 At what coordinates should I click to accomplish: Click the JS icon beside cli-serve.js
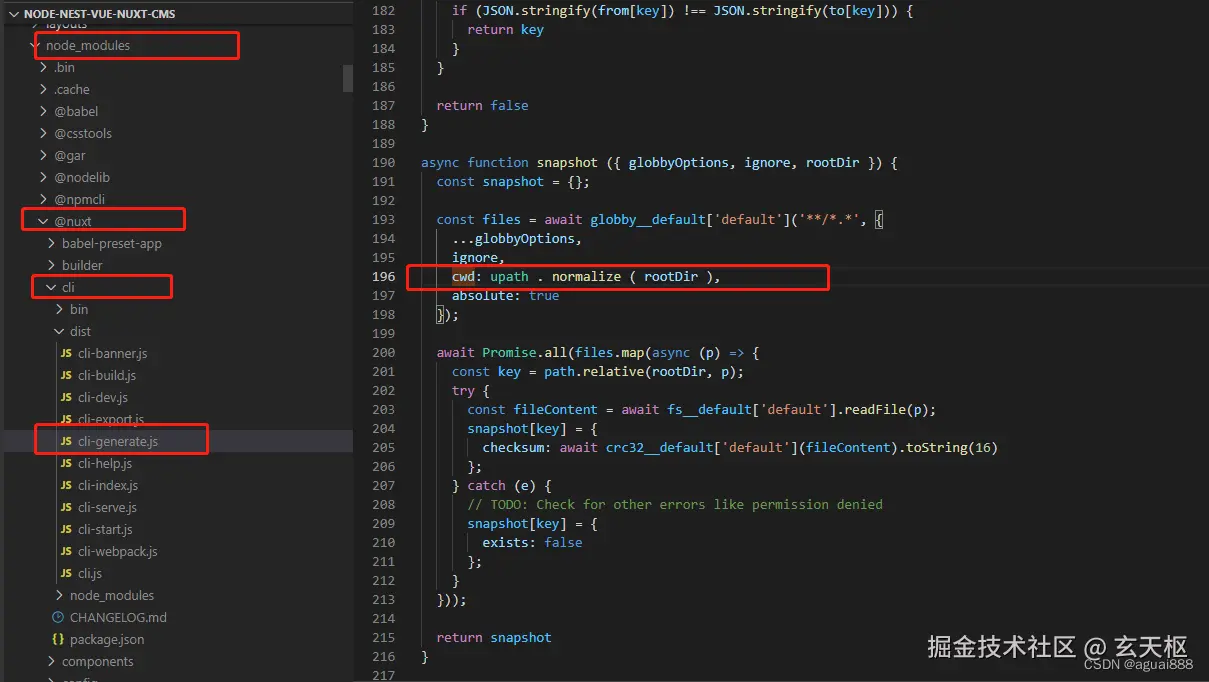[66, 508]
